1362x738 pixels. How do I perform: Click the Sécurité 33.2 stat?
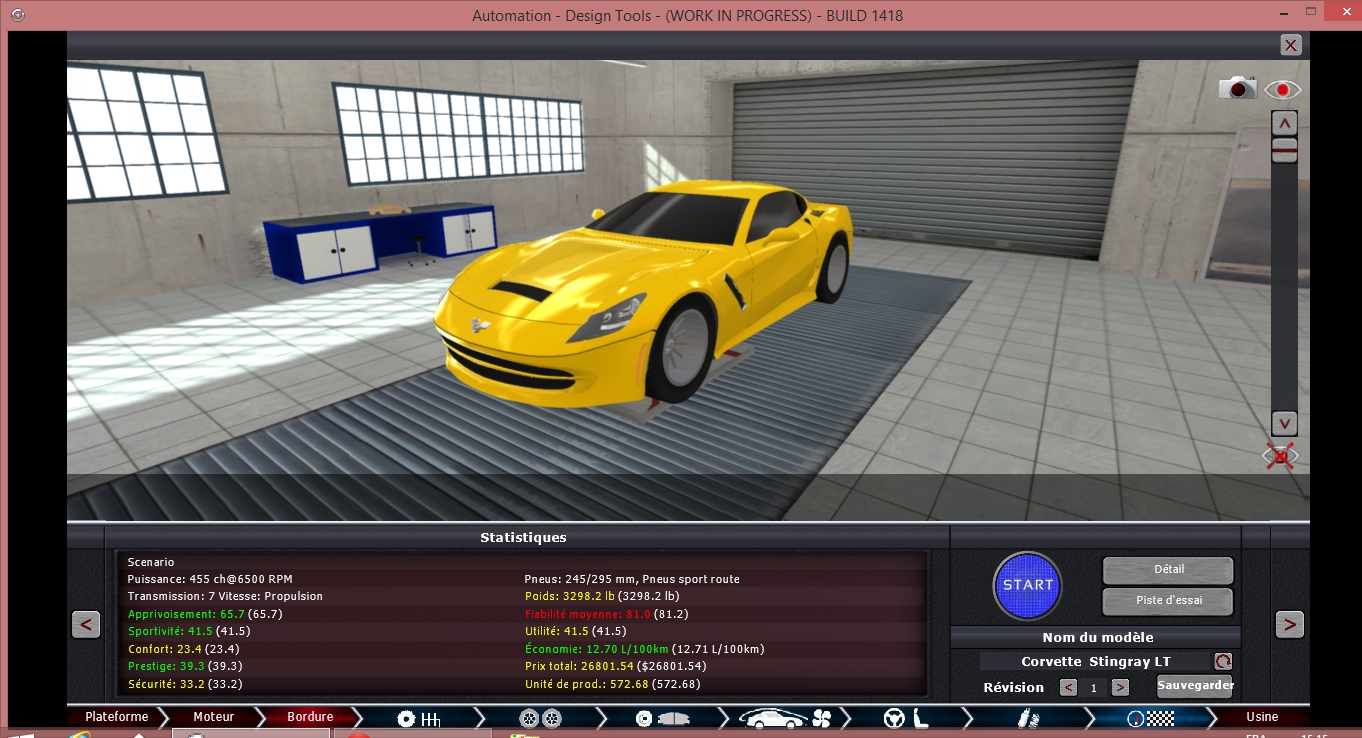click(x=185, y=684)
